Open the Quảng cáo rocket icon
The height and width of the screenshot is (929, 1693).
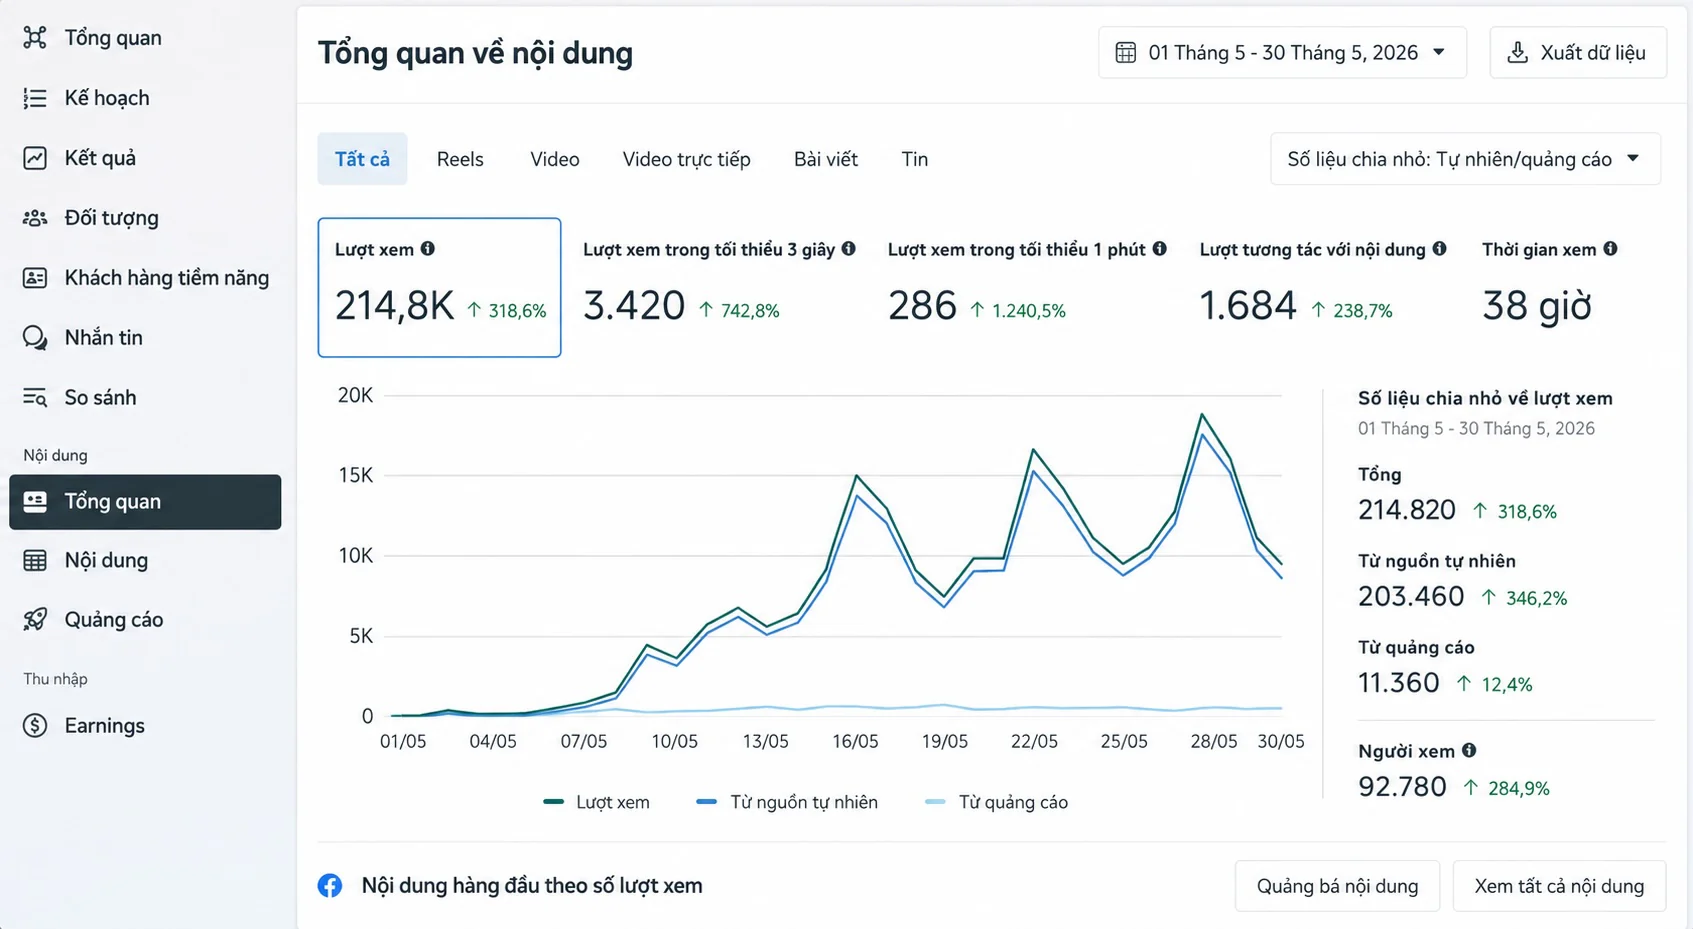coord(35,620)
